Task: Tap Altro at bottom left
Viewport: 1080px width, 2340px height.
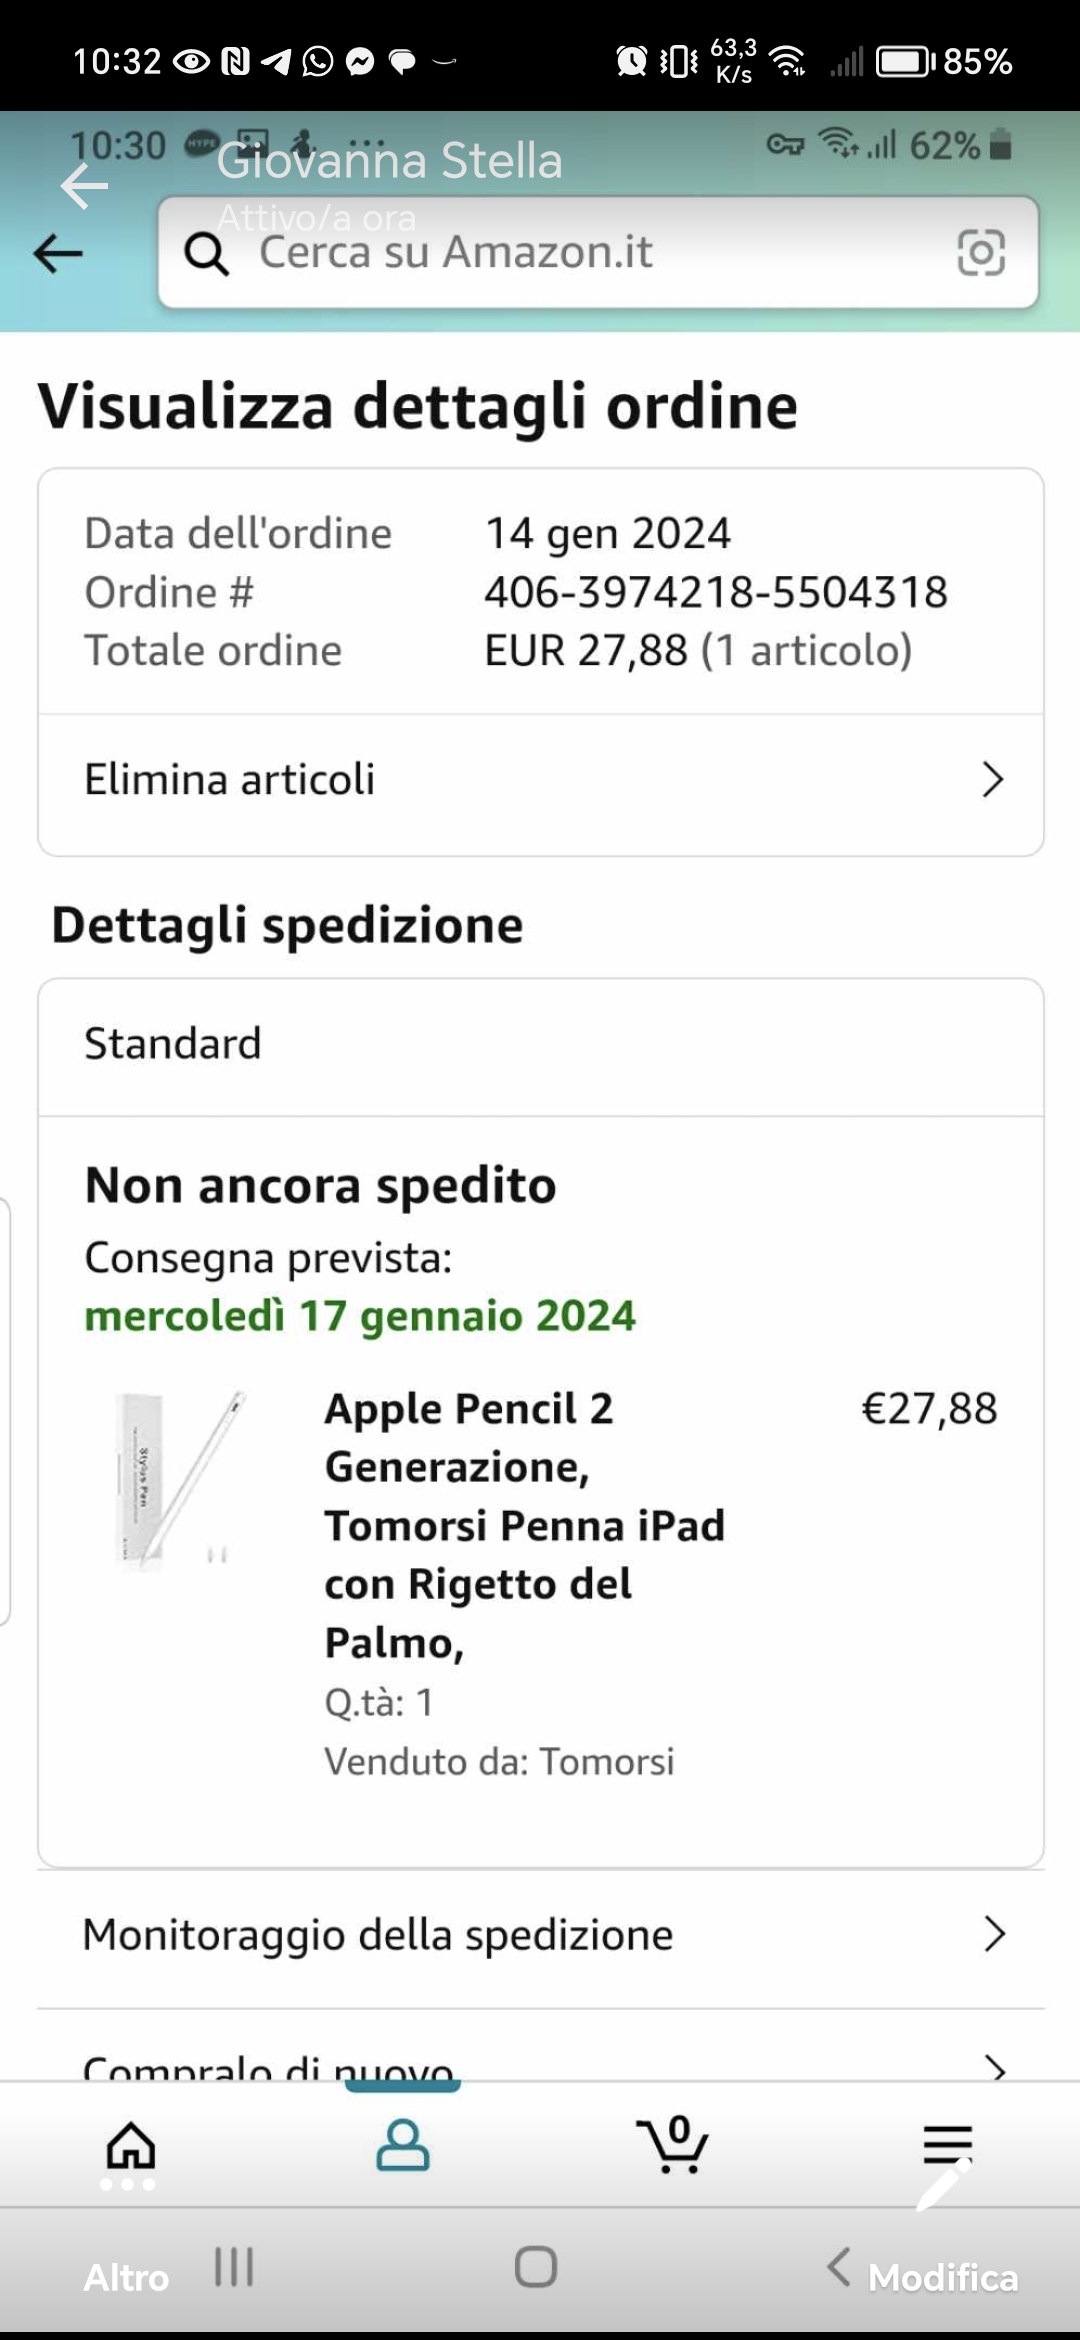Action: tap(126, 2277)
